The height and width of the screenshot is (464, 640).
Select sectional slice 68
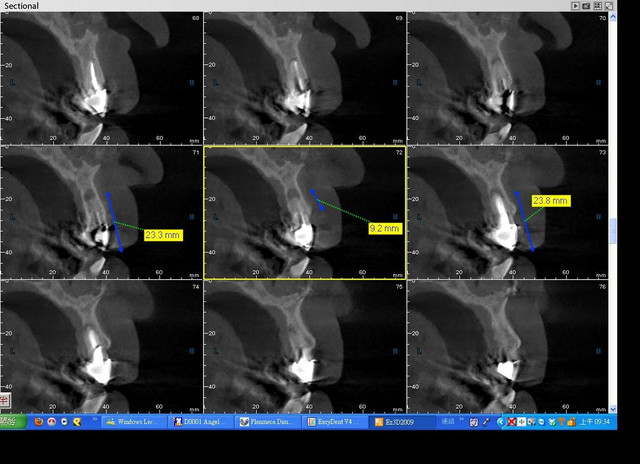pyautogui.click(x=102, y=78)
